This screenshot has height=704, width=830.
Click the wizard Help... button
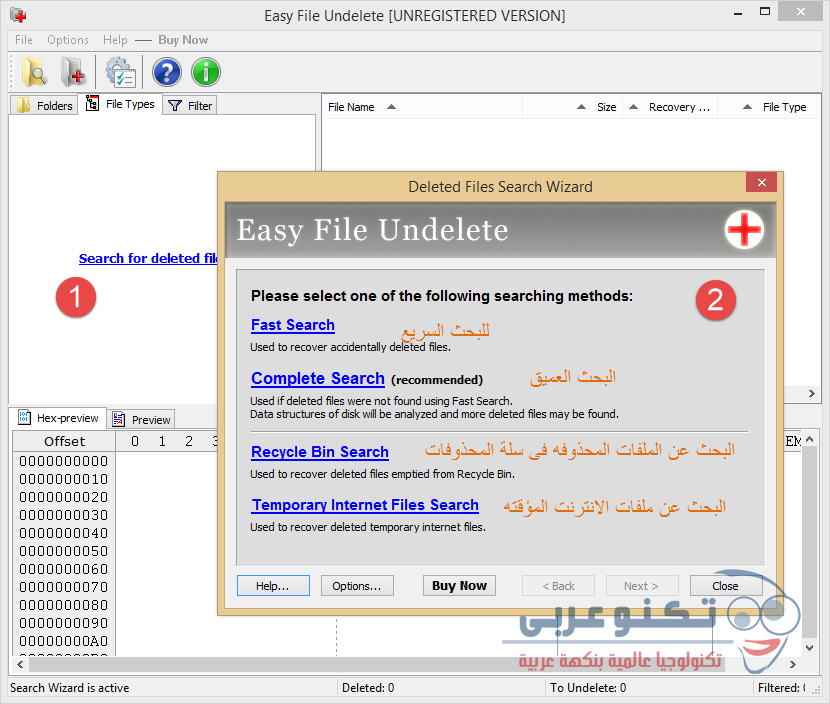(x=273, y=585)
